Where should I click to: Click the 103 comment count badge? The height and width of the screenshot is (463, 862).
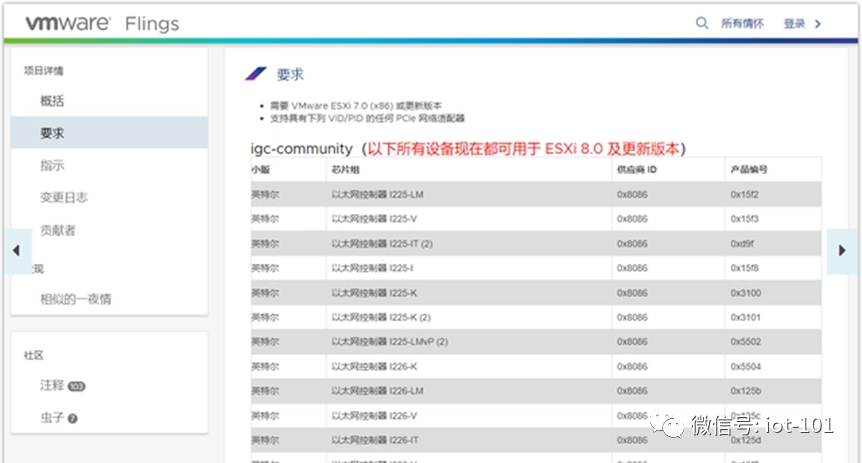76,387
